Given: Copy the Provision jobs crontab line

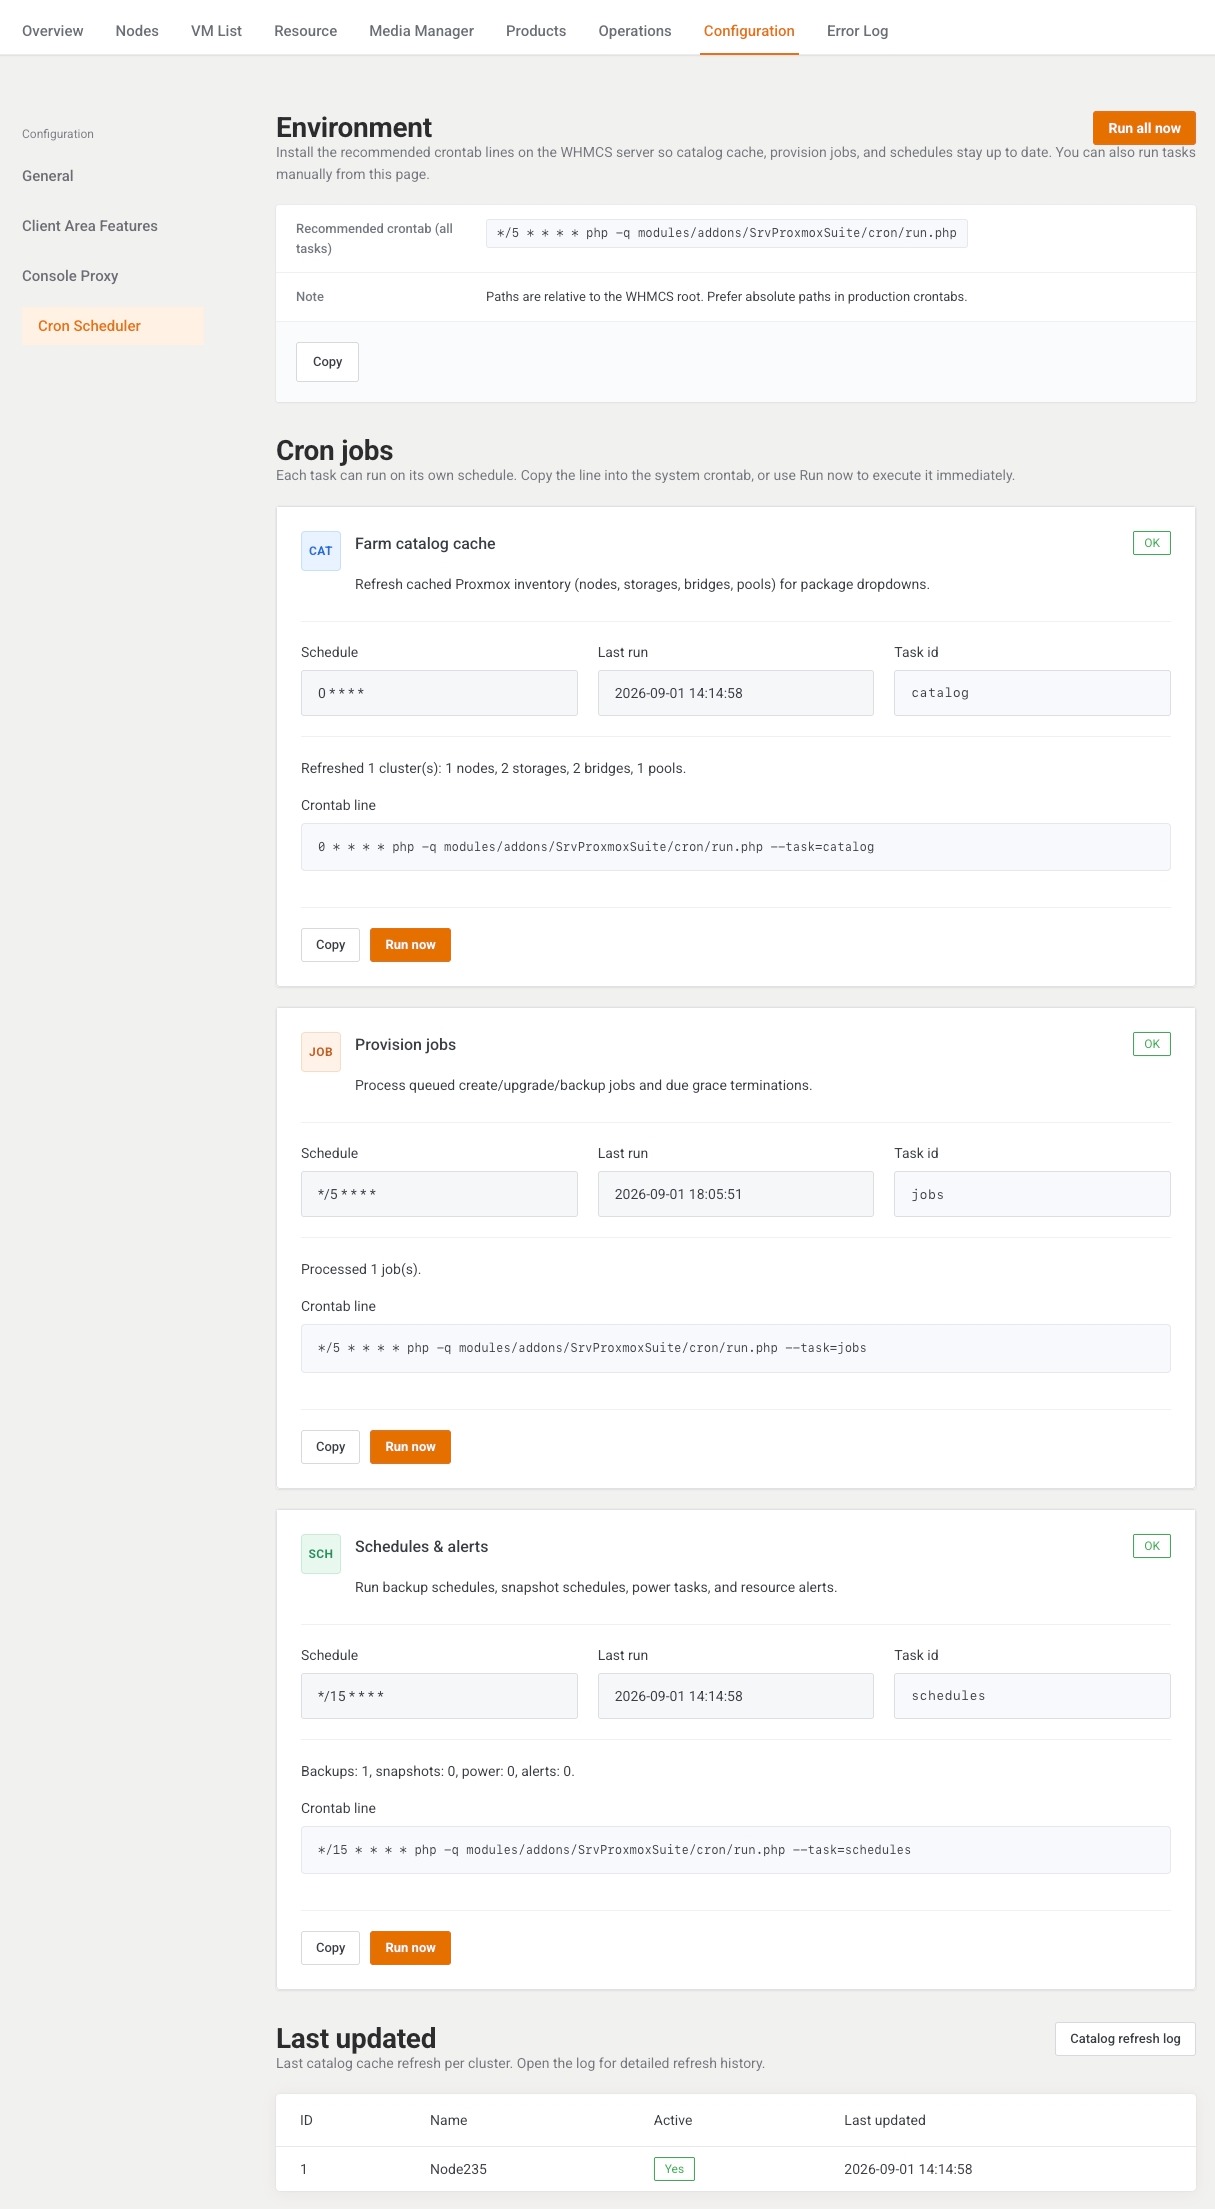Looking at the screenshot, I should (330, 1447).
